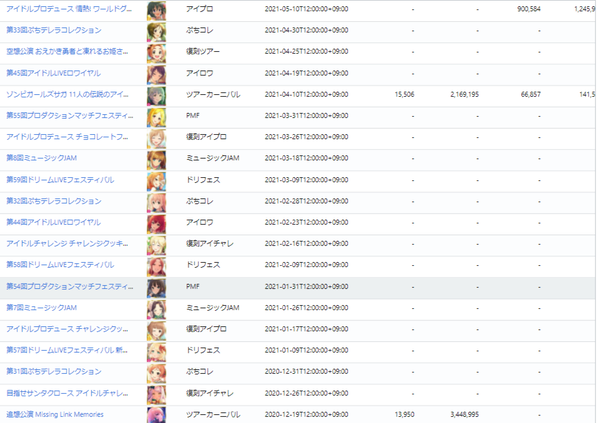Image resolution: width=600 pixels, height=423 pixels.
Task: Open the アイドルプロデュース 情熱! ワールドグ... link
Action: click(69, 9)
